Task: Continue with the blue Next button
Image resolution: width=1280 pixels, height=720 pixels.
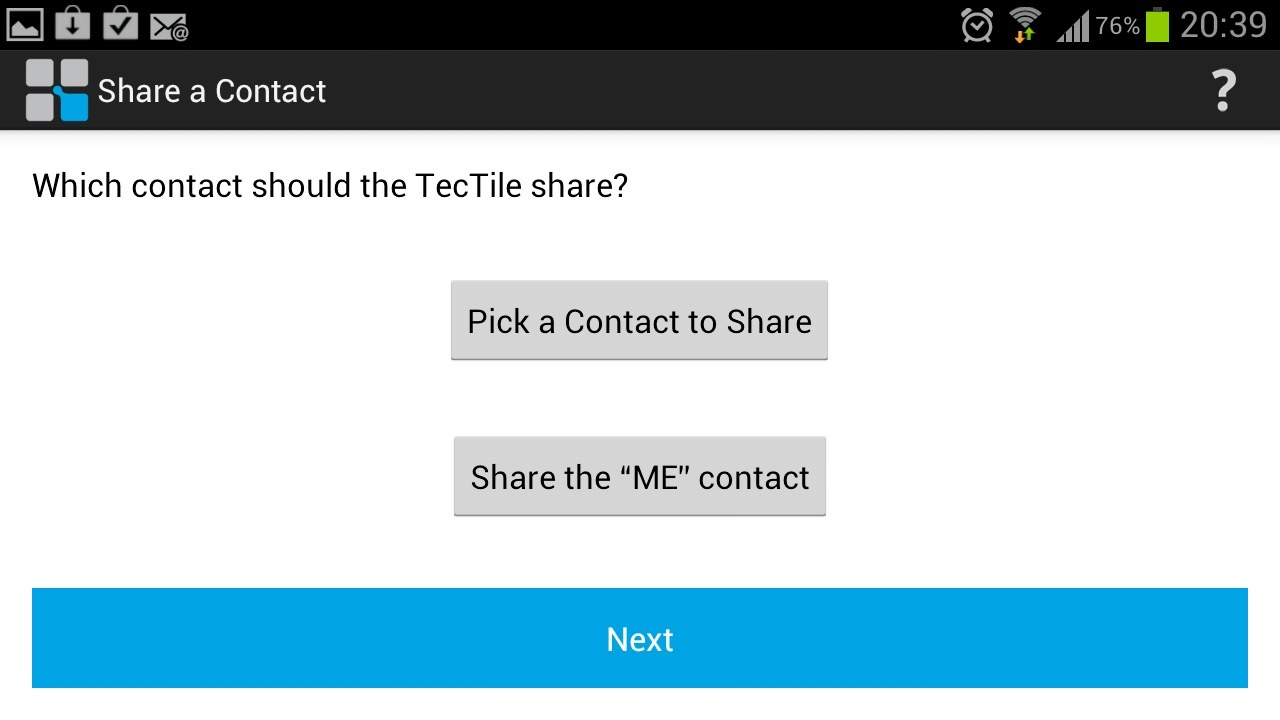Action: [640, 638]
